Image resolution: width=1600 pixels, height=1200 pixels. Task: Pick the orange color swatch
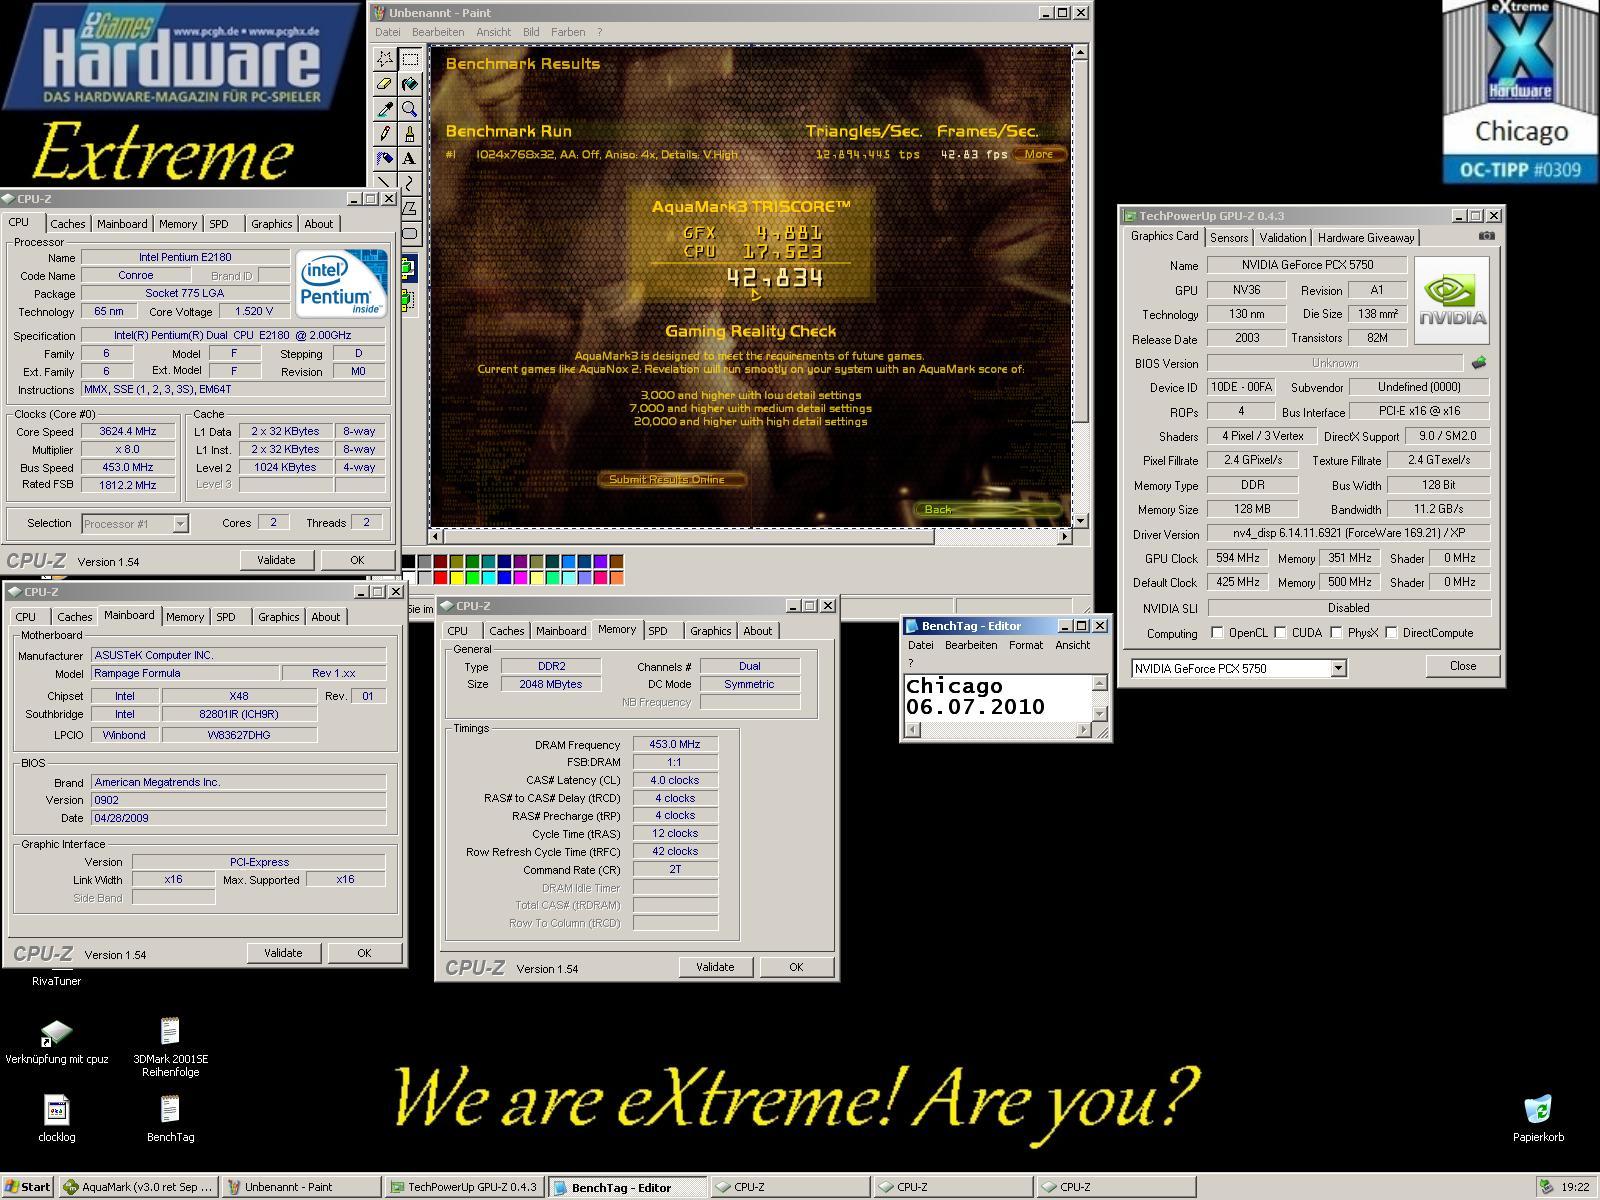pos(616,577)
